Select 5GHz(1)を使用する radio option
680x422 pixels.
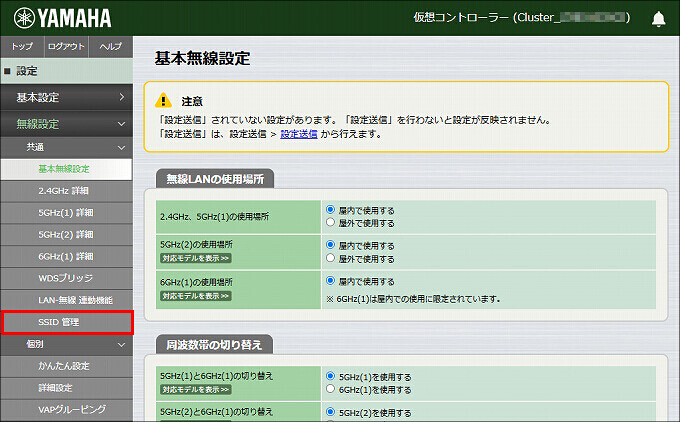[330, 376]
